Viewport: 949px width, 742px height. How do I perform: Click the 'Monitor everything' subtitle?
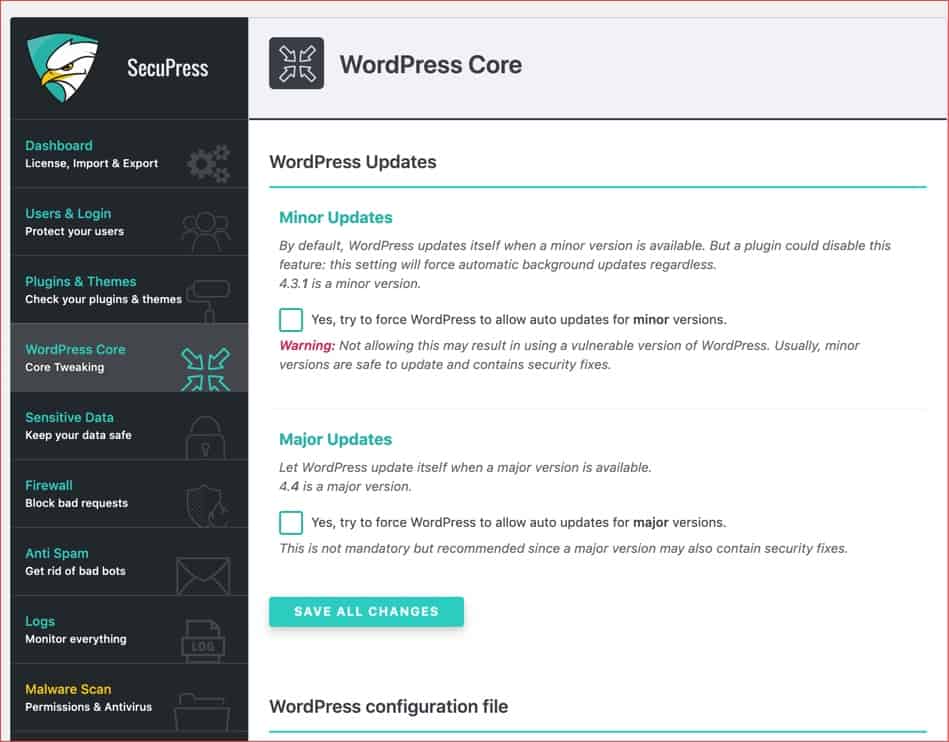pos(76,639)
